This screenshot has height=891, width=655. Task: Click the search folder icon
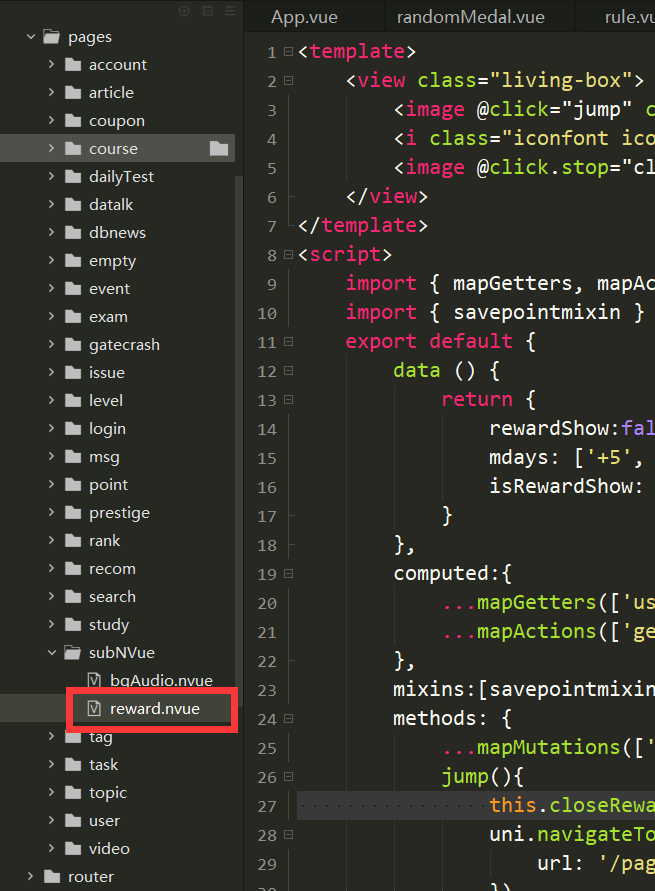point(73,596)
